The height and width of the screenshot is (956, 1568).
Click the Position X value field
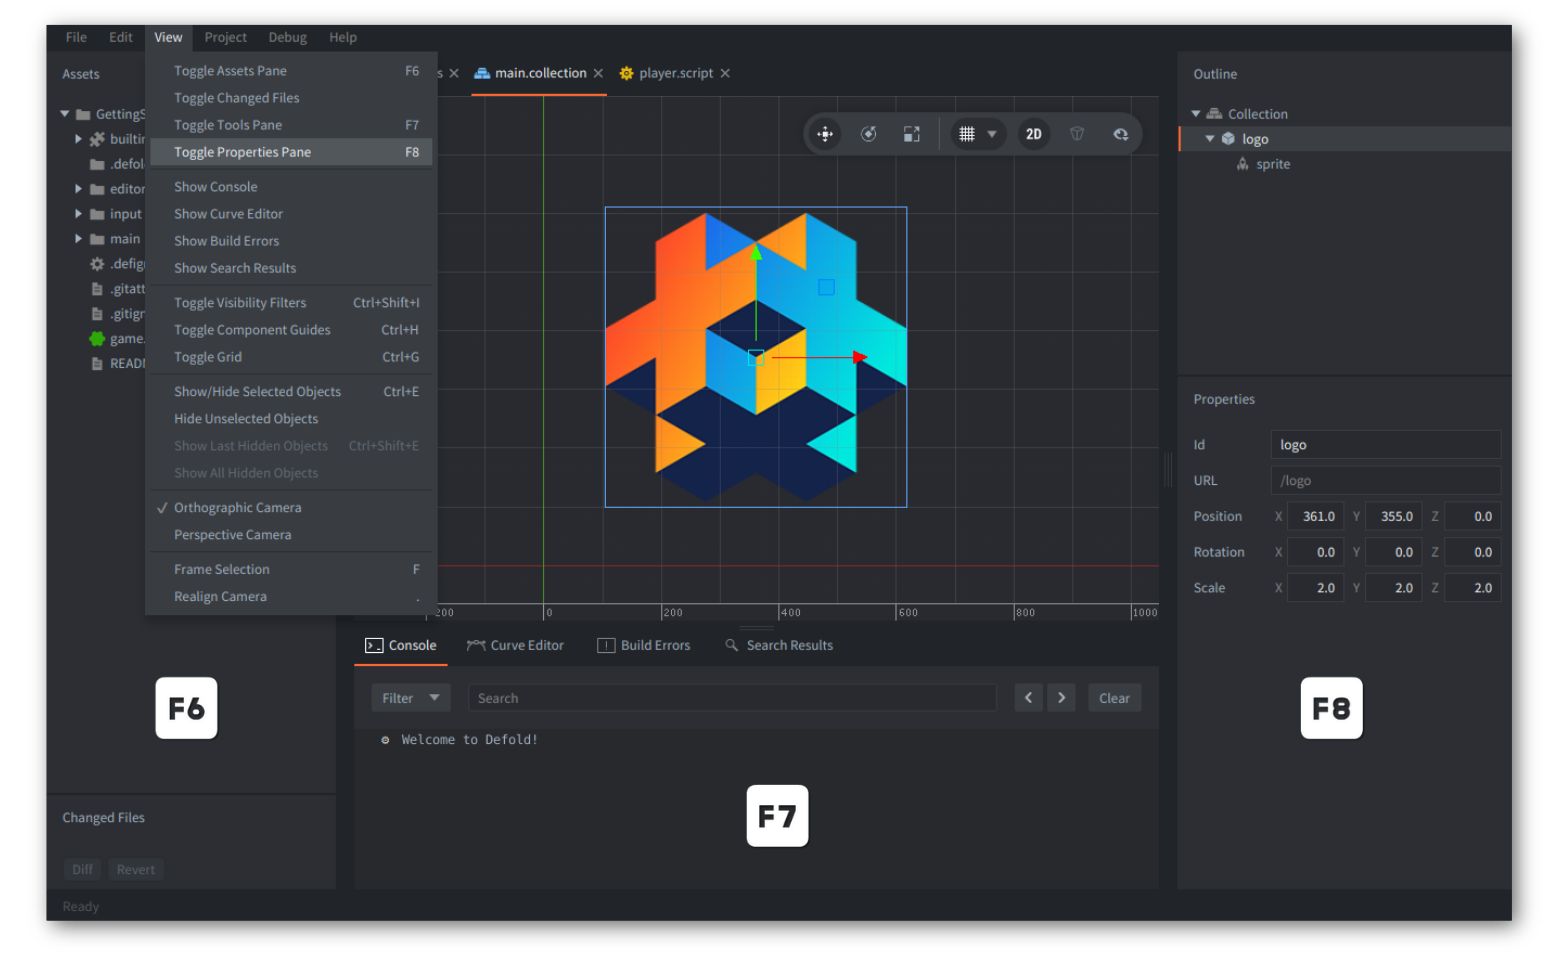coord(1315,517)
